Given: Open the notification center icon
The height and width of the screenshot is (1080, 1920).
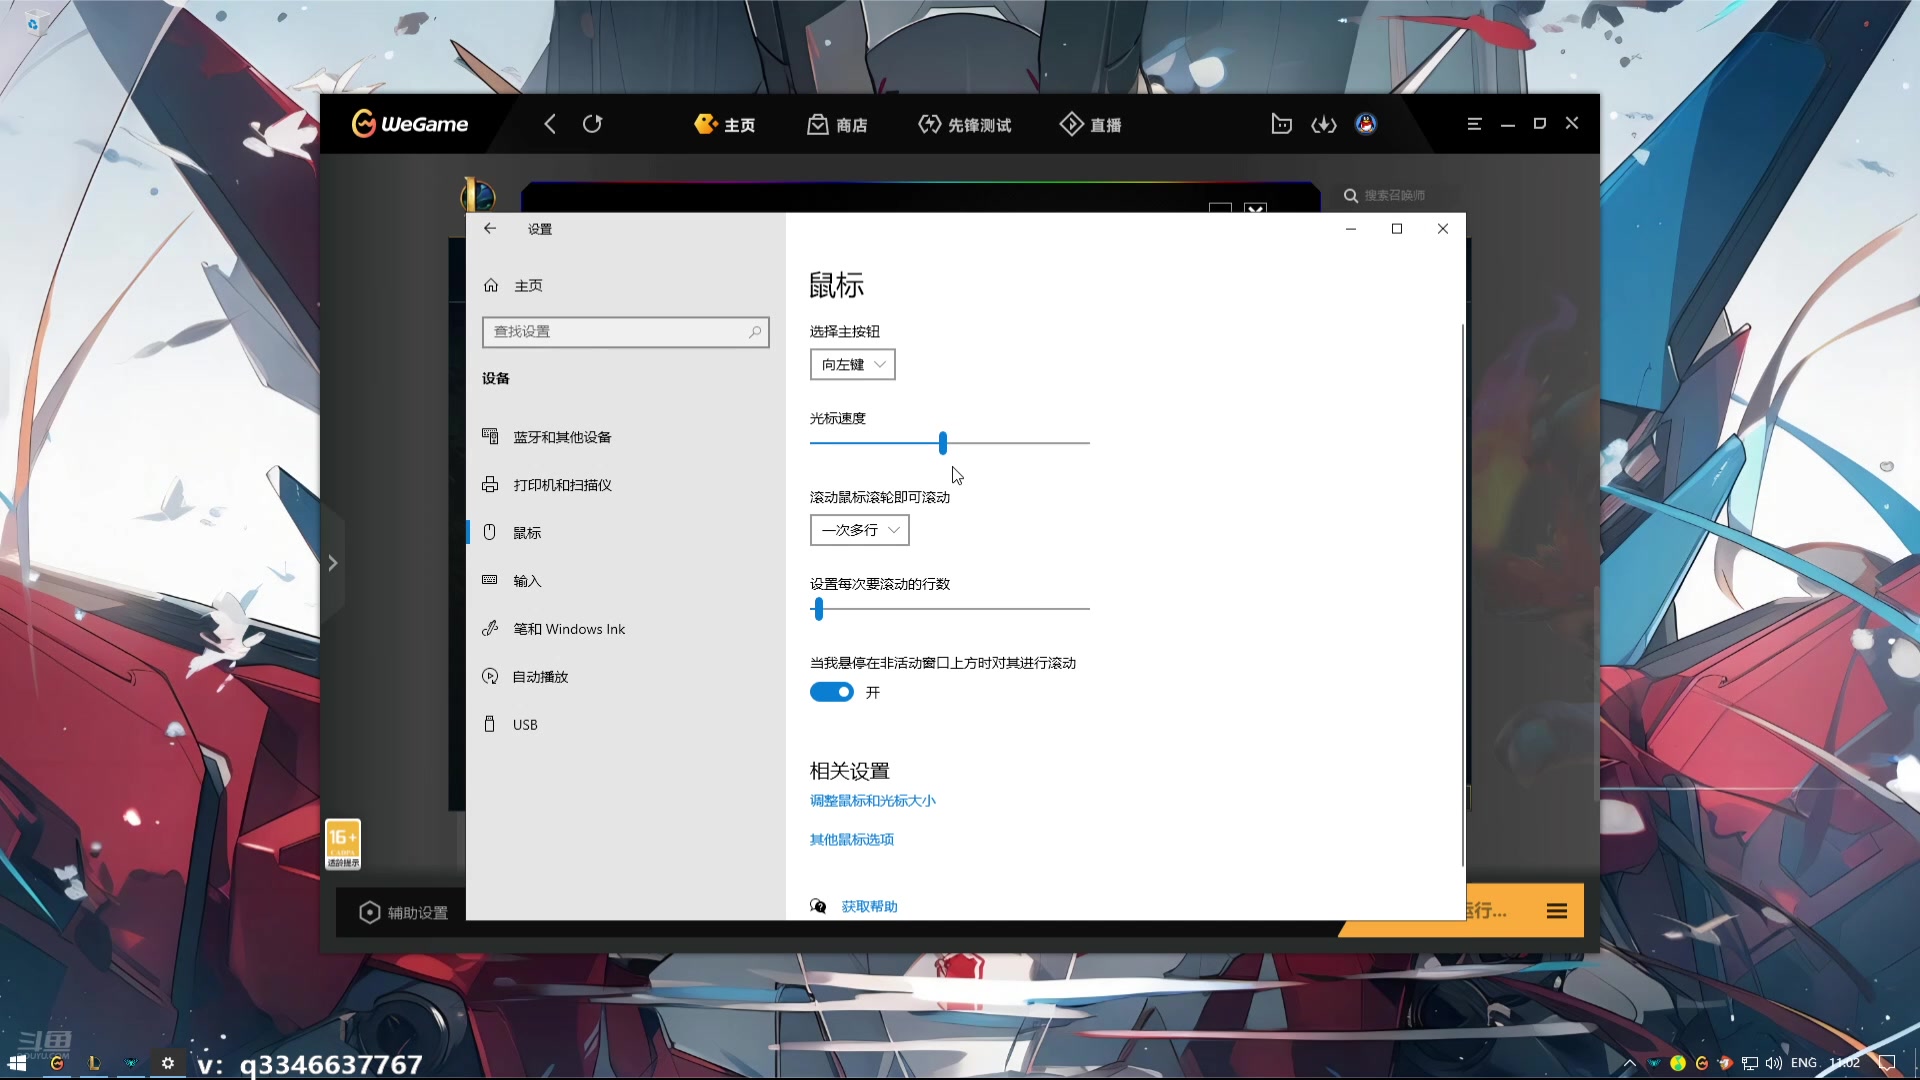Looking at the screenshot, I should point(1887,1063).
